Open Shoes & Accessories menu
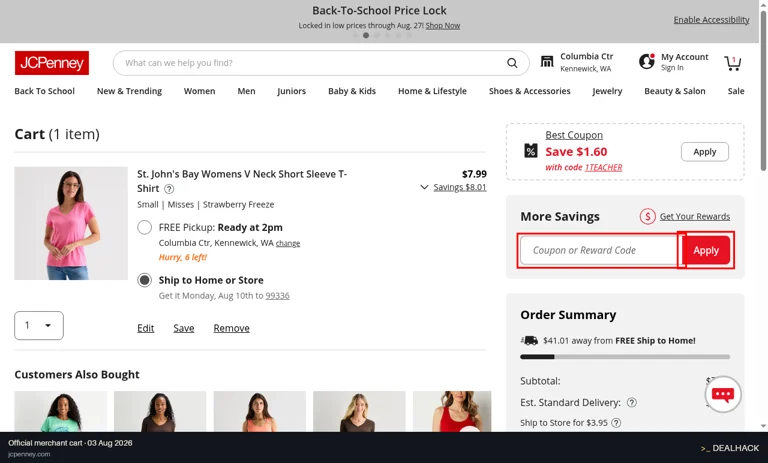Screen dimensions: 768x463 [x=529, y=91]
